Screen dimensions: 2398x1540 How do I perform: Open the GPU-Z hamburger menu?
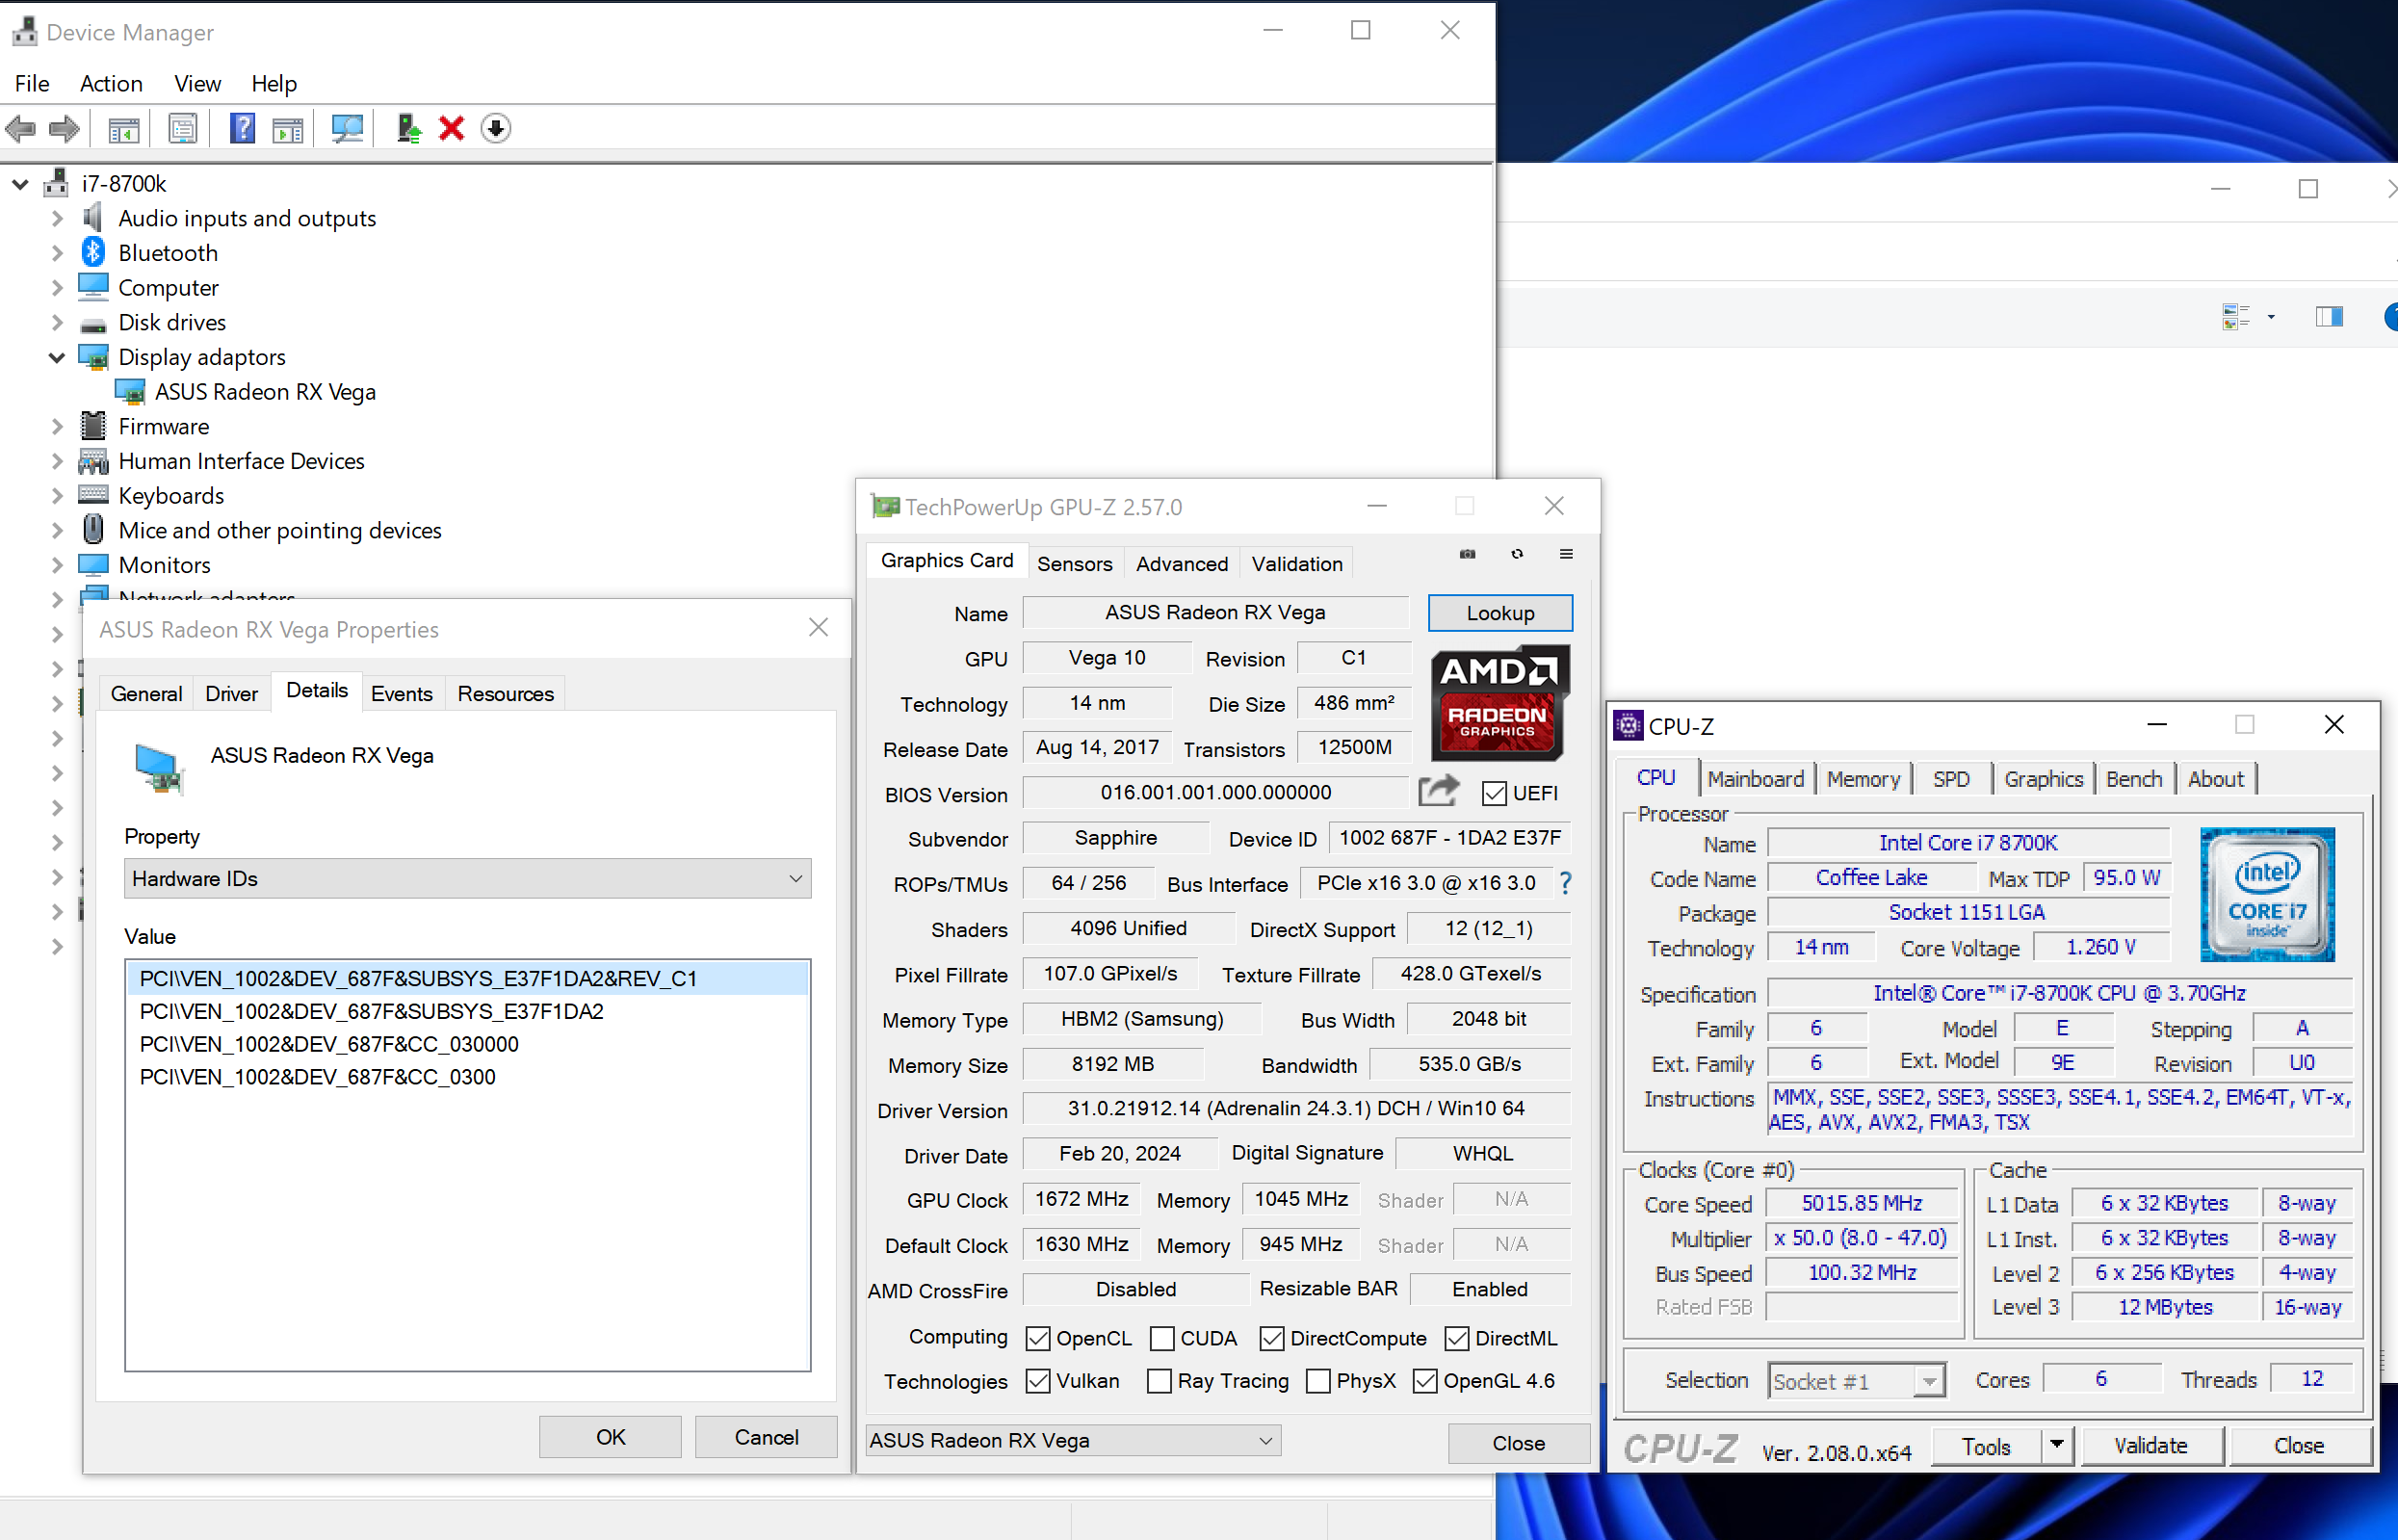(1567, 553)
